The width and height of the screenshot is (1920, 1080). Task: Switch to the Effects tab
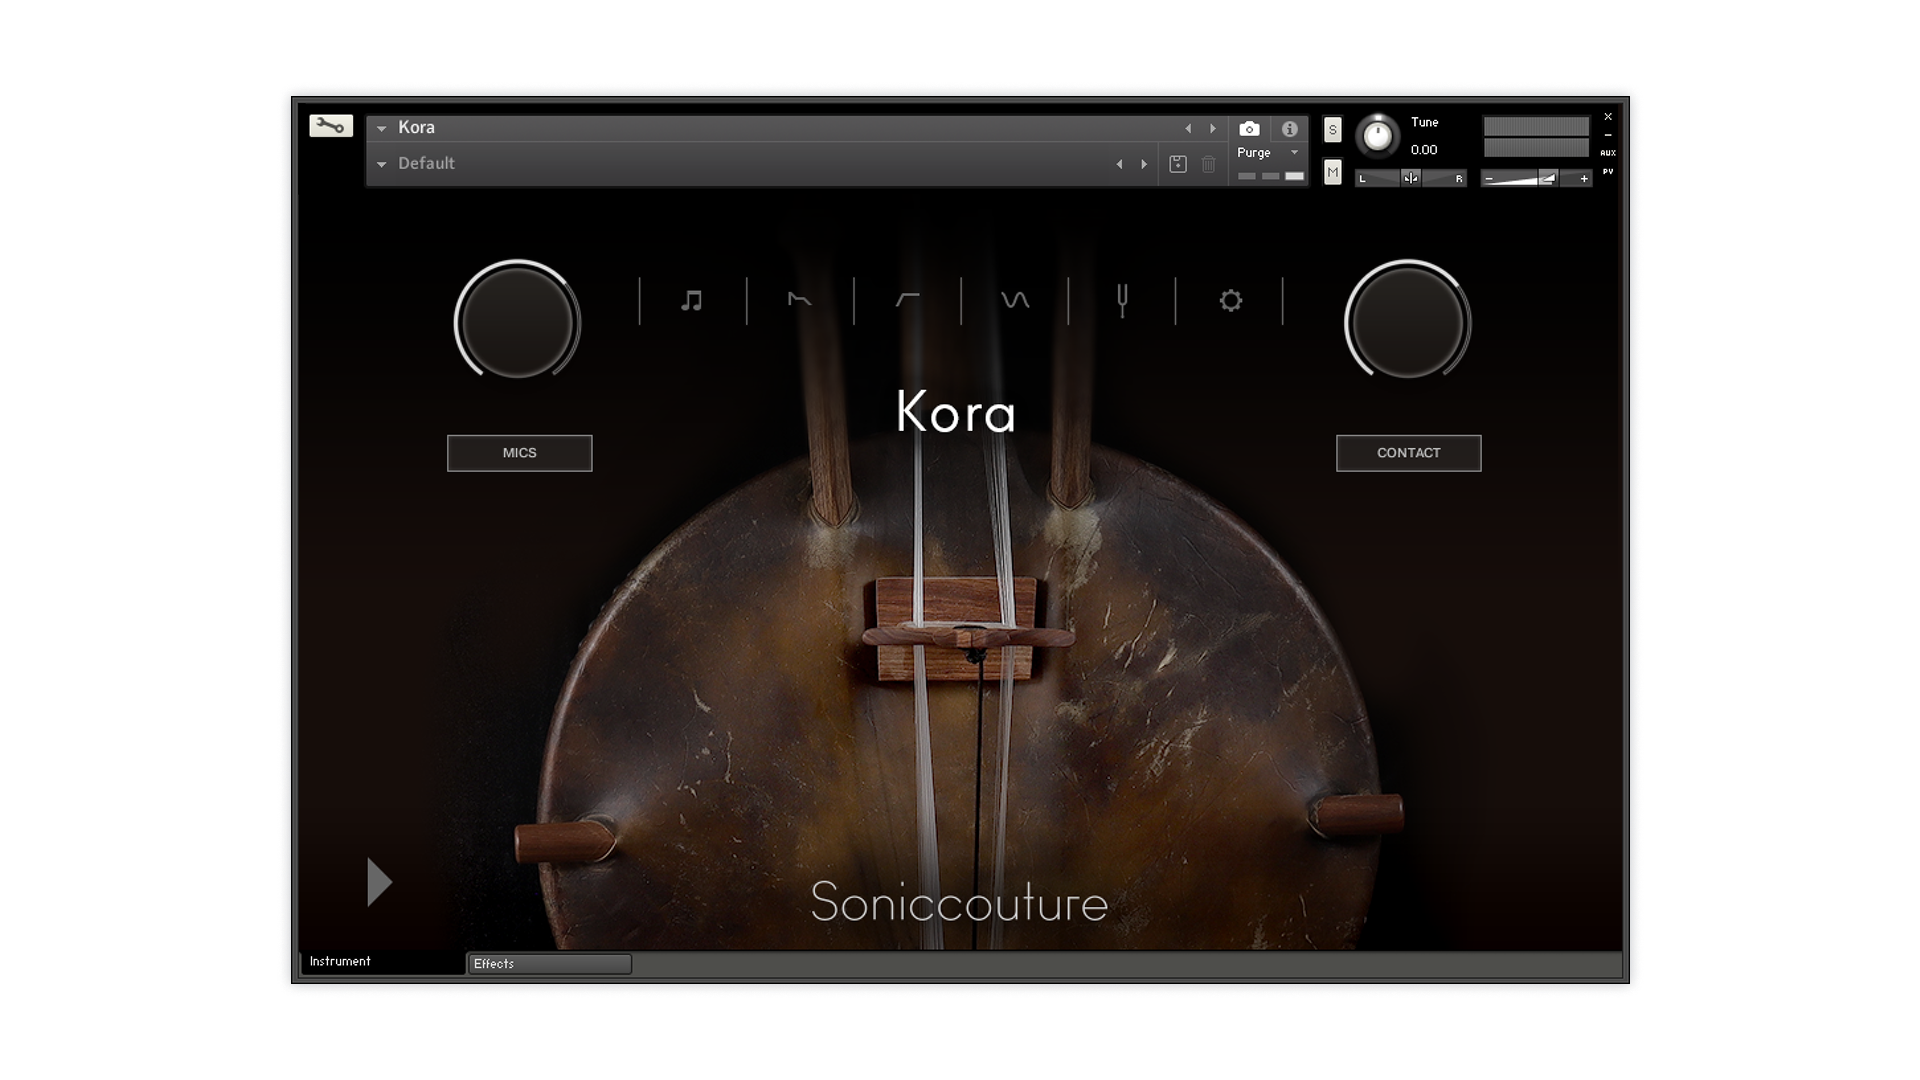click(549, 964)
